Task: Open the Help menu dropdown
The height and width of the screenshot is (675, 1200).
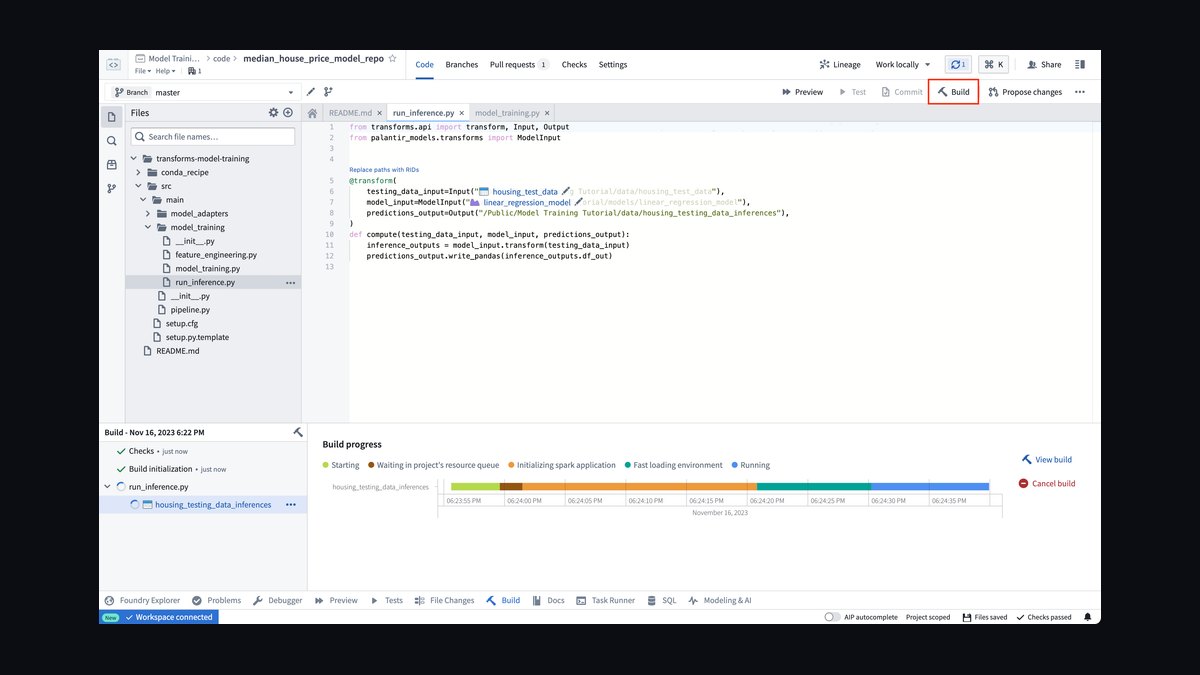Action: (165, 71)
